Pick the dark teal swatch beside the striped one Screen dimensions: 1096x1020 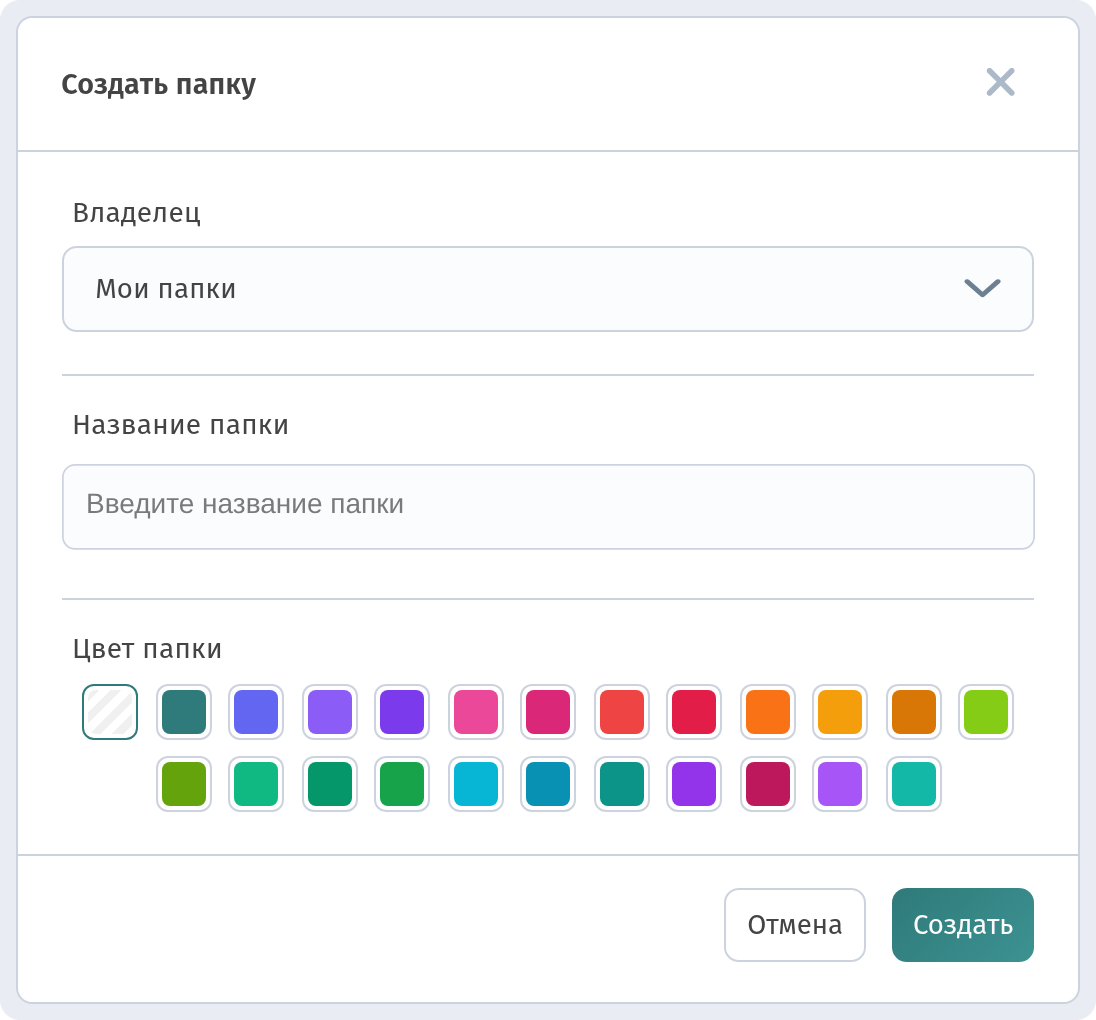pyautogui.click(x=184, y=712)
